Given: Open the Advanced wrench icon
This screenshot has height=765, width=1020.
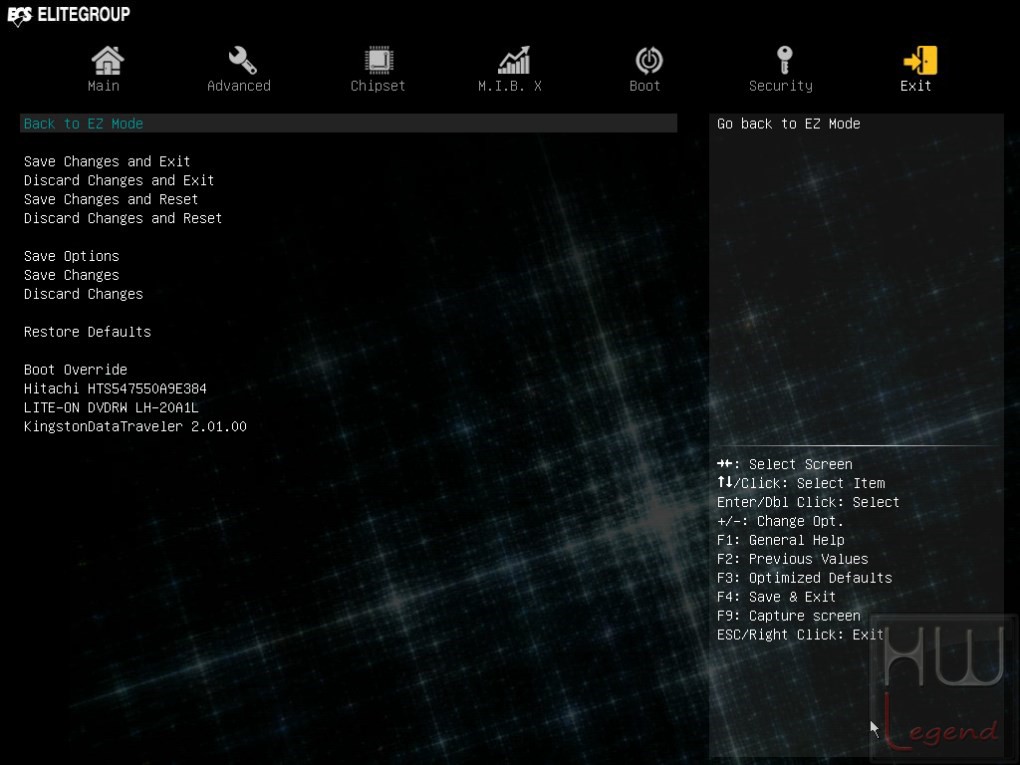Looking at the screenshot, I should click(x=242, y=60).
